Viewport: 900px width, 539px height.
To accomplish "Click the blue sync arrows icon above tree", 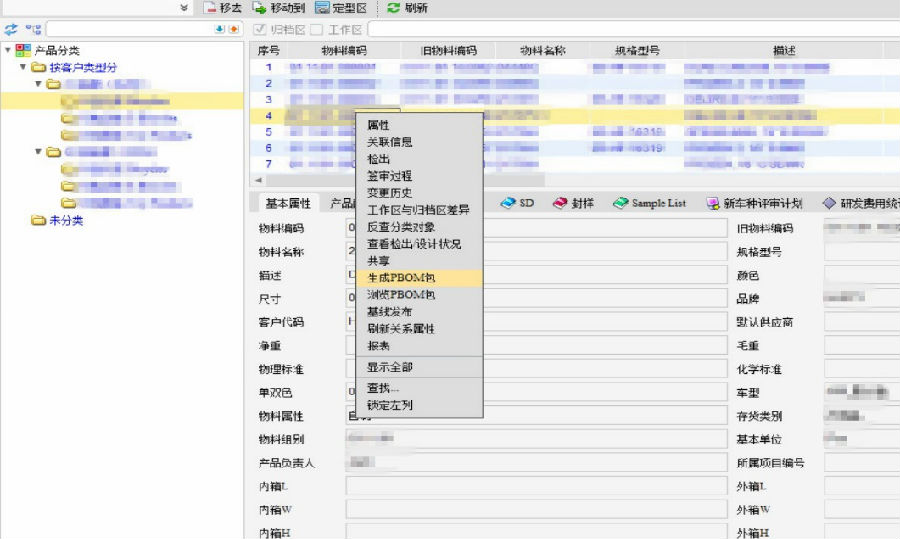I will point(11,29).
